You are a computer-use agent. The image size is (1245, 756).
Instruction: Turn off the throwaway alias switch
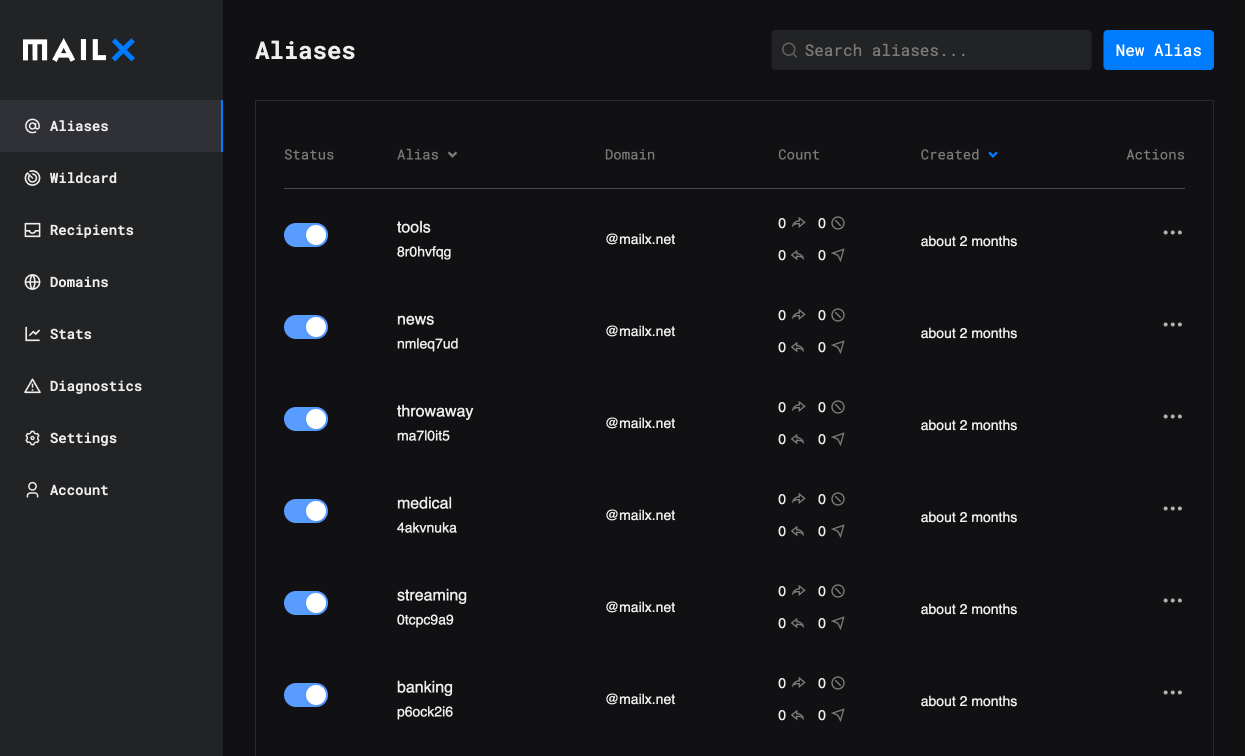pyautogui.click(x=306, y=419)
